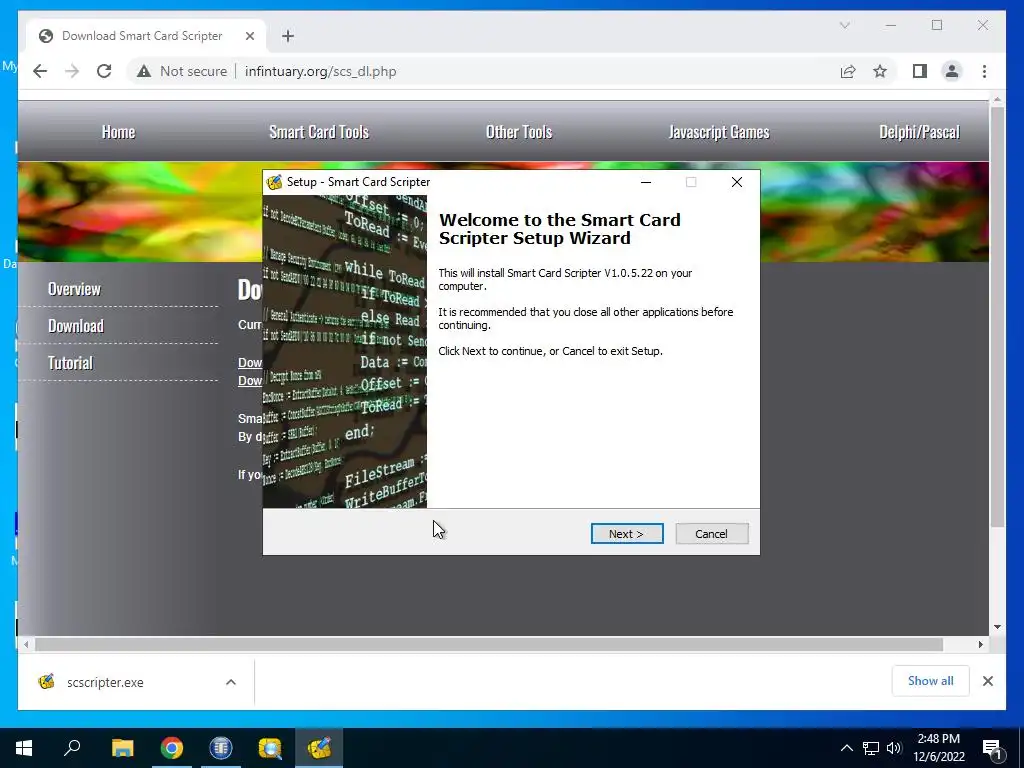Image resolution: width=1024 pixels, height=768 pixels.
Task: Open Windows taskbar search
Action: pyautogui.click(x=72, y=748)
